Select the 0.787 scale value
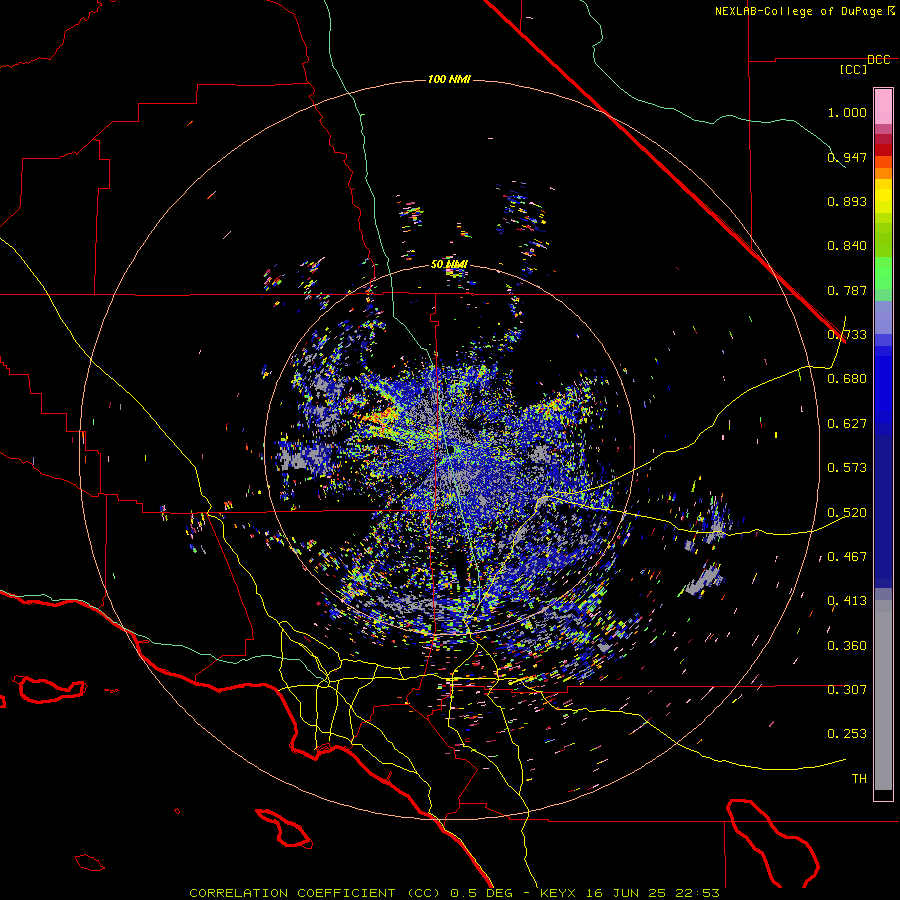Image resolution: width=900 pixels, height=900 pixels. coord(847,290)
